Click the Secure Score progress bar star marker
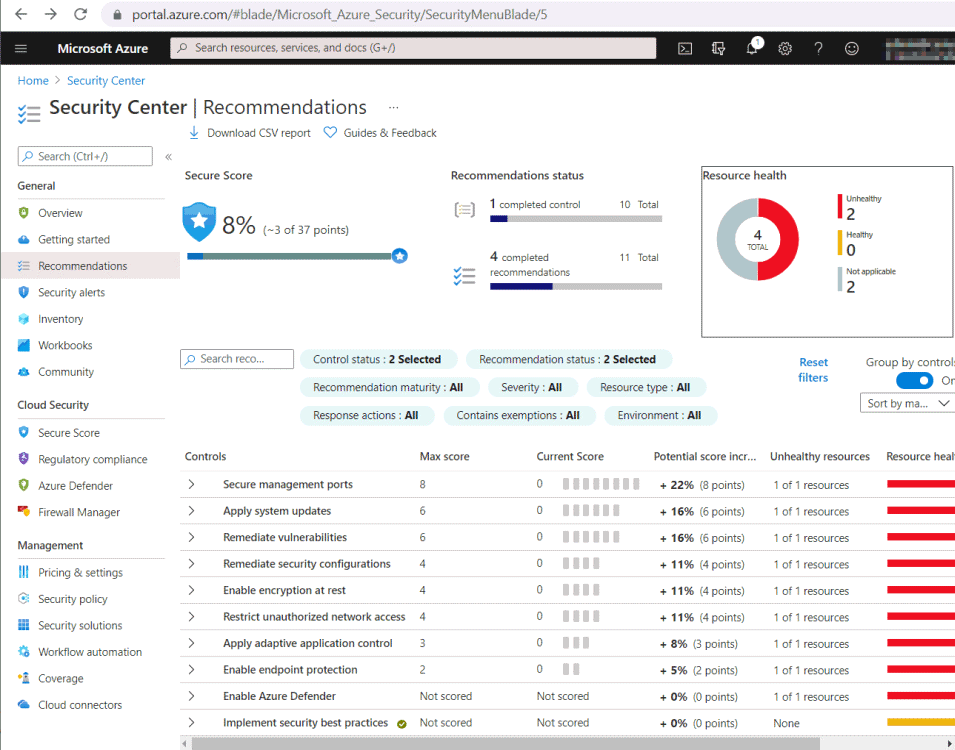This screenshot has width=955, height=750. coord(400,256)
